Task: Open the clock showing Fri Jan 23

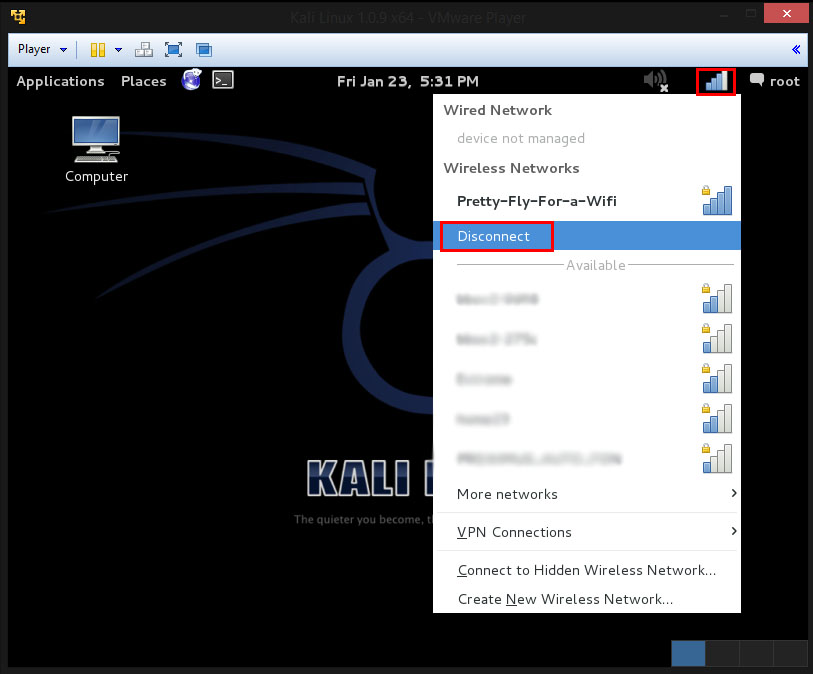Action: (408, 81)
